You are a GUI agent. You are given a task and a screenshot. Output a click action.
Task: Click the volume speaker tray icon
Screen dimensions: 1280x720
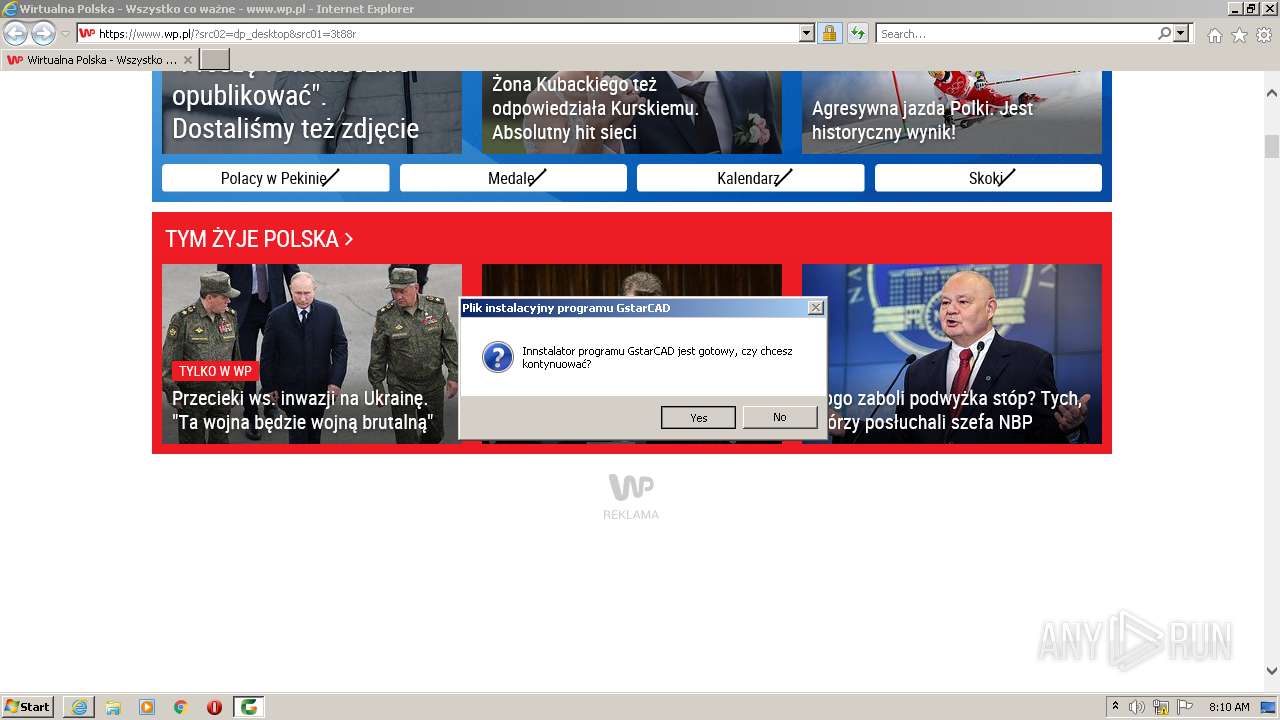click(1137, 707)
